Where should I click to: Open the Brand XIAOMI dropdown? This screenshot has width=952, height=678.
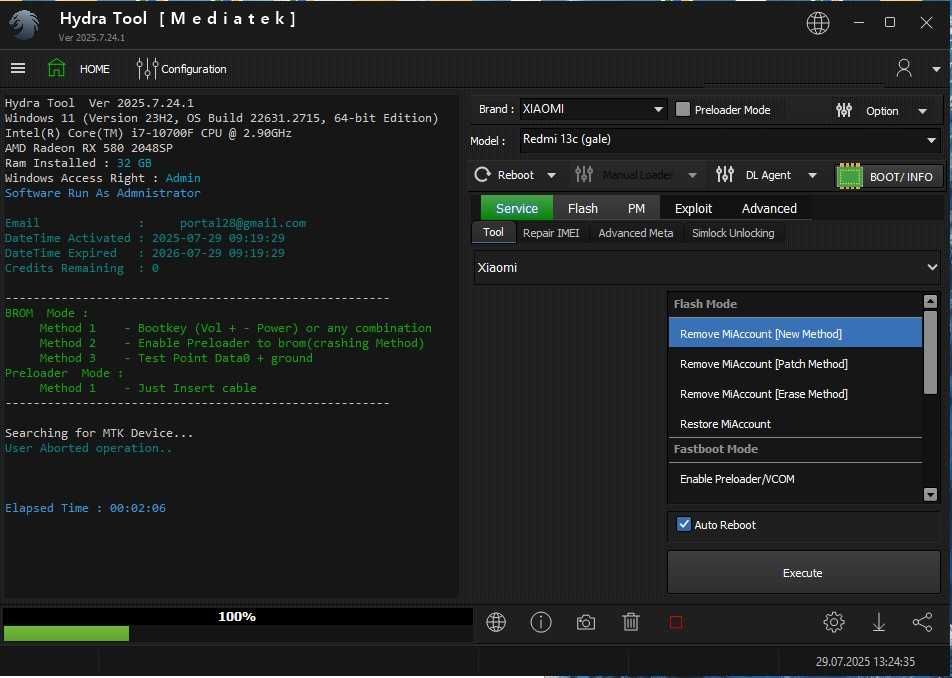click(x=593, y=109)
